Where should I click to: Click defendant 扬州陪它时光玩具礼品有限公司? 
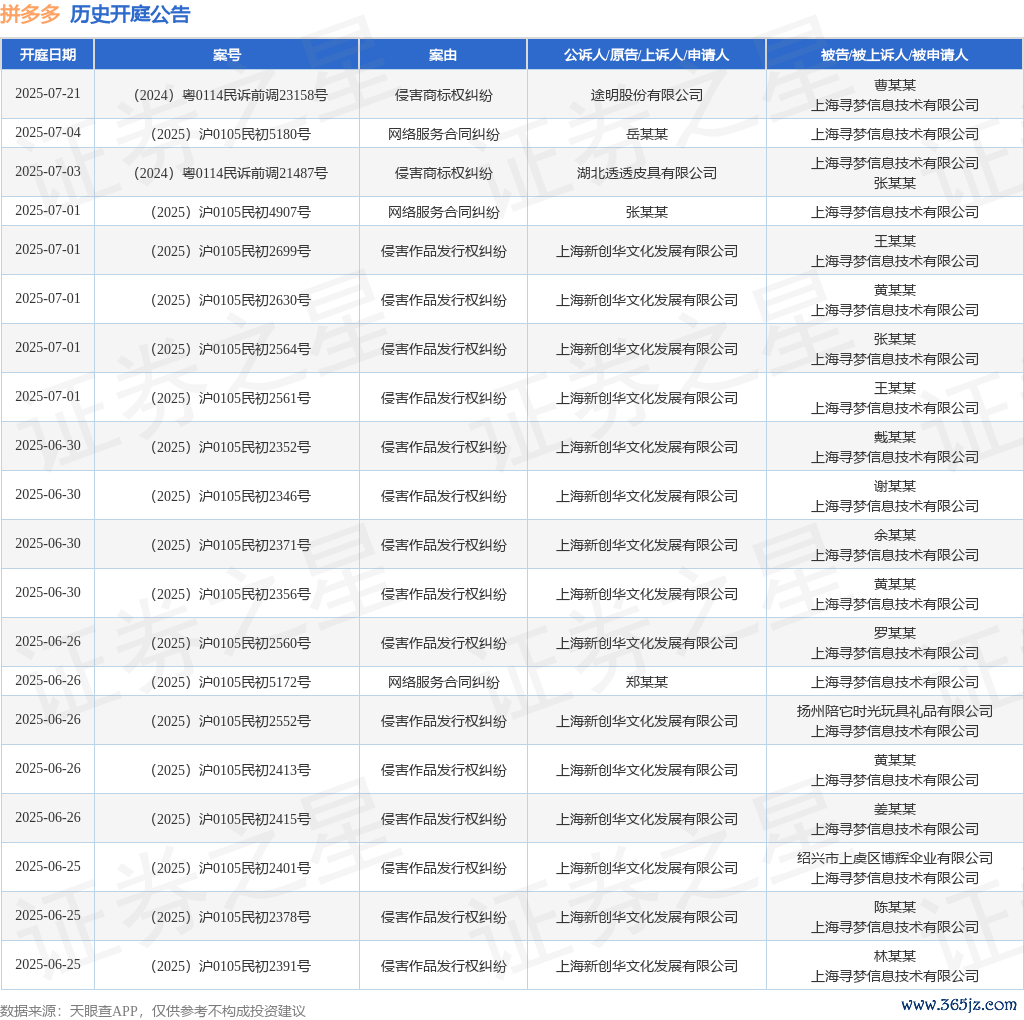tap(895, 712)
